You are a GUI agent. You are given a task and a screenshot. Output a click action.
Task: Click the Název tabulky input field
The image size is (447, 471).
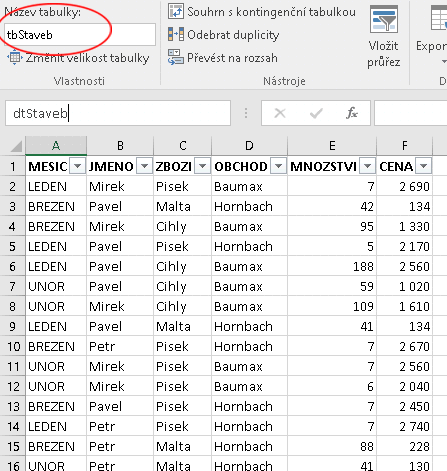[x=80, y=35]
